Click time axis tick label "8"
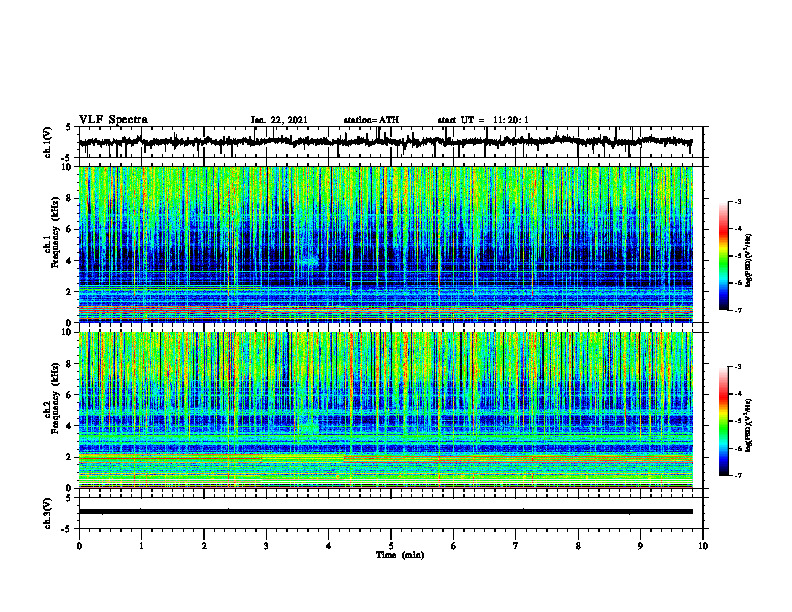792x612 pixels. coord(578,546)
